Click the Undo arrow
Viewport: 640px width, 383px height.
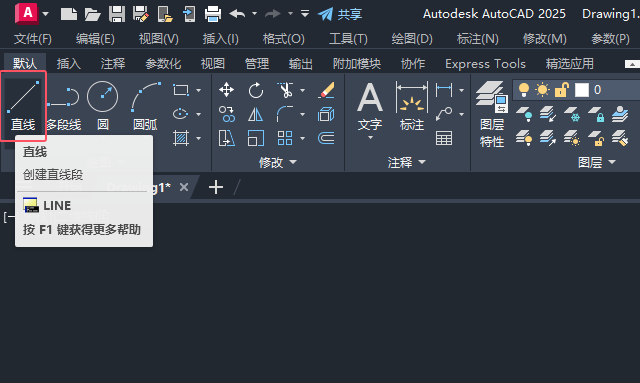[237, 14]
